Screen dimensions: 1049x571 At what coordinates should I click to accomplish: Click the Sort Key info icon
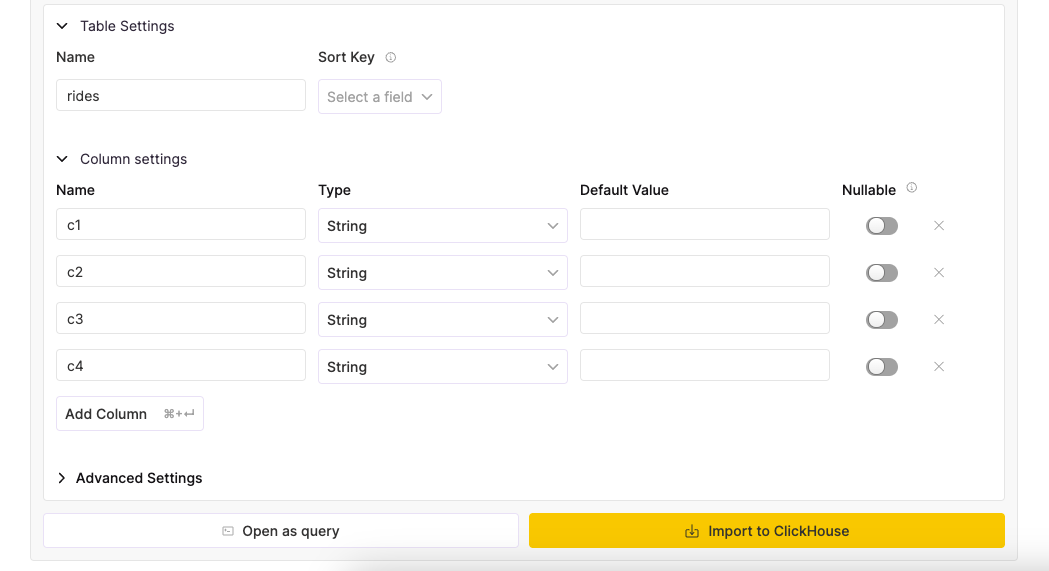pyautogui.click(x=391, y=58)
